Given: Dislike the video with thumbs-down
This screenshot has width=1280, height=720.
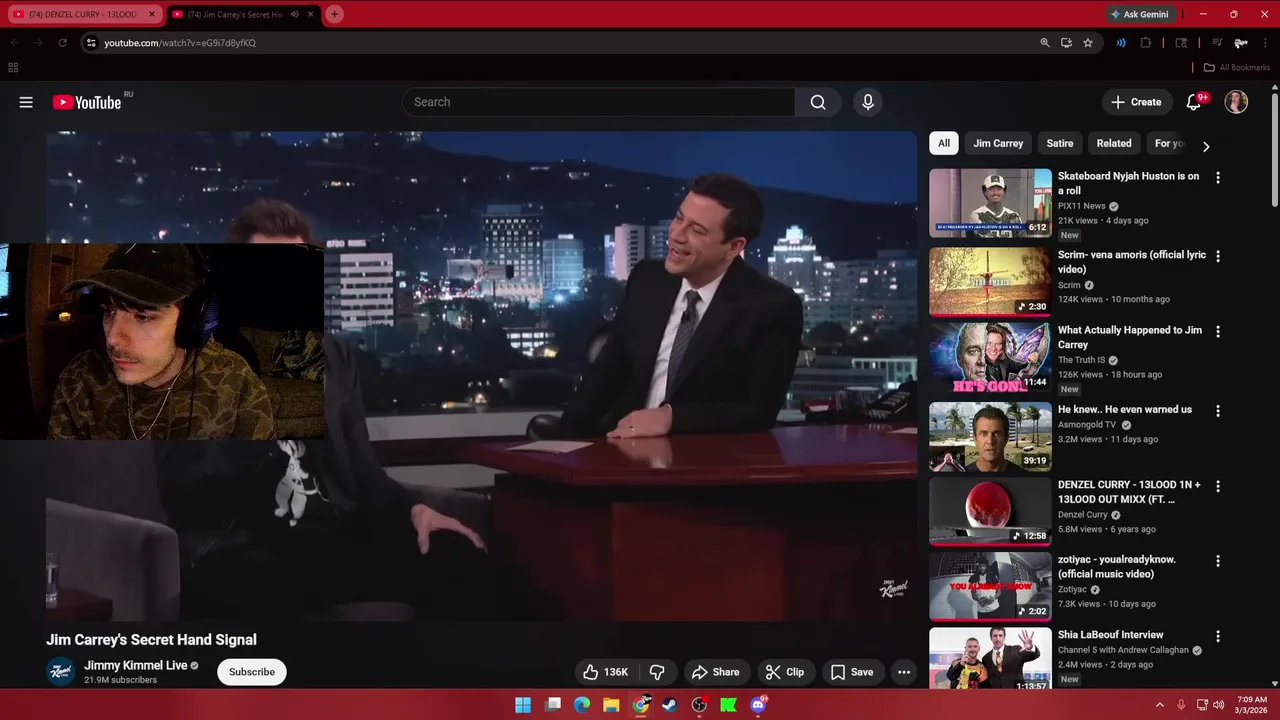Looking at the screenshot, I should pos(657,672).
